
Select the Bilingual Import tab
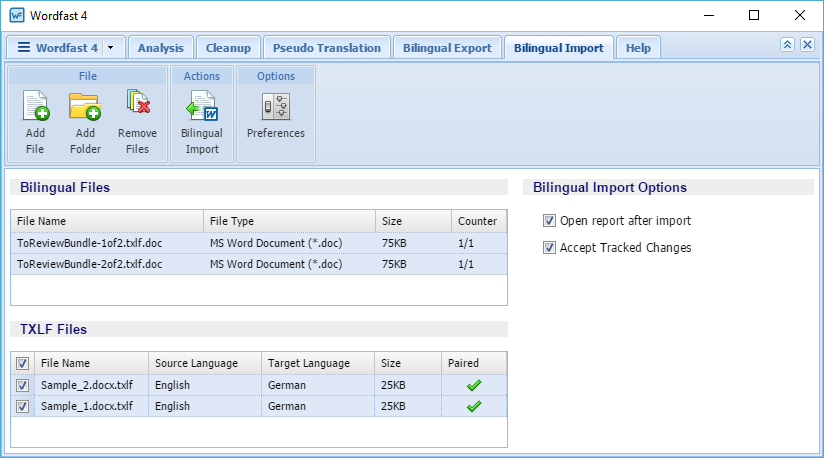point(559,48)
